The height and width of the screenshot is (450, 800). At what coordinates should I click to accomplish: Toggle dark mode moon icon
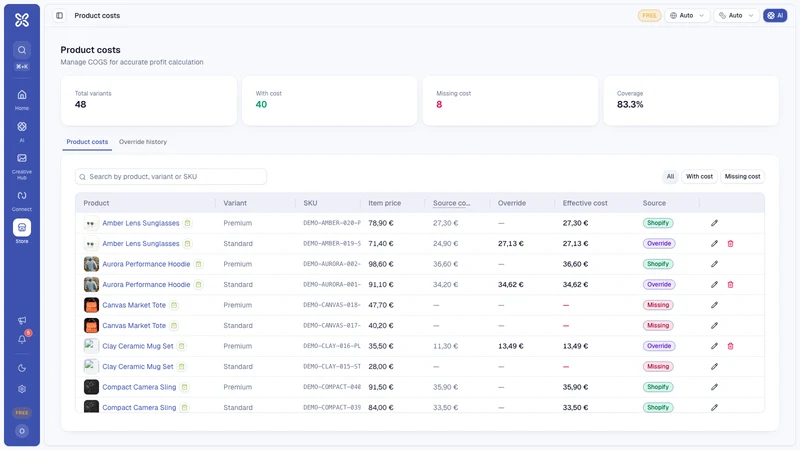pos(22,368)
